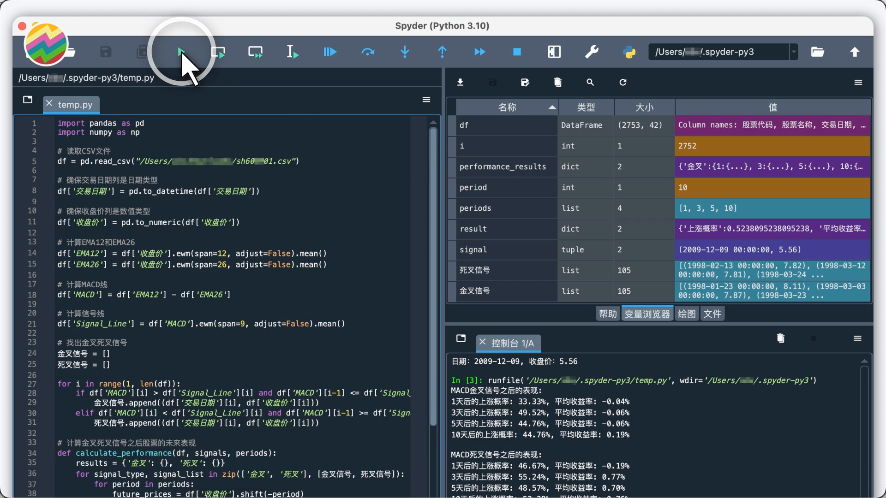
Task: Open the editor pane options hamburger menu
Action: 426,101
